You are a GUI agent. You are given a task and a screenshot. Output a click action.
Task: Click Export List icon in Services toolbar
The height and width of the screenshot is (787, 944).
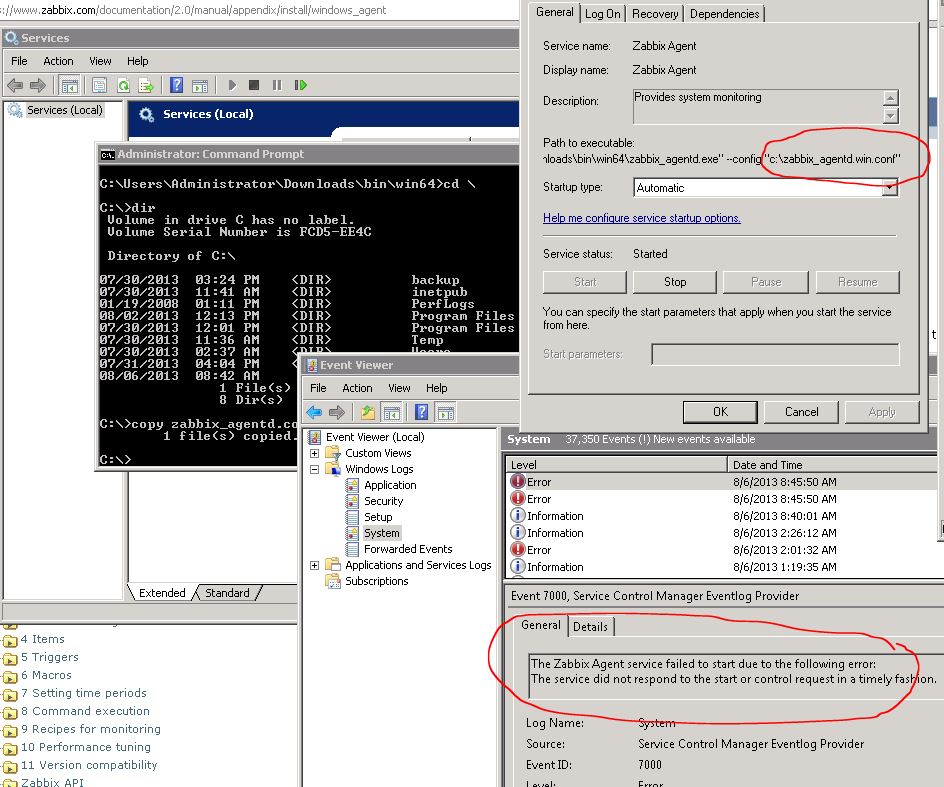point(146,86)
